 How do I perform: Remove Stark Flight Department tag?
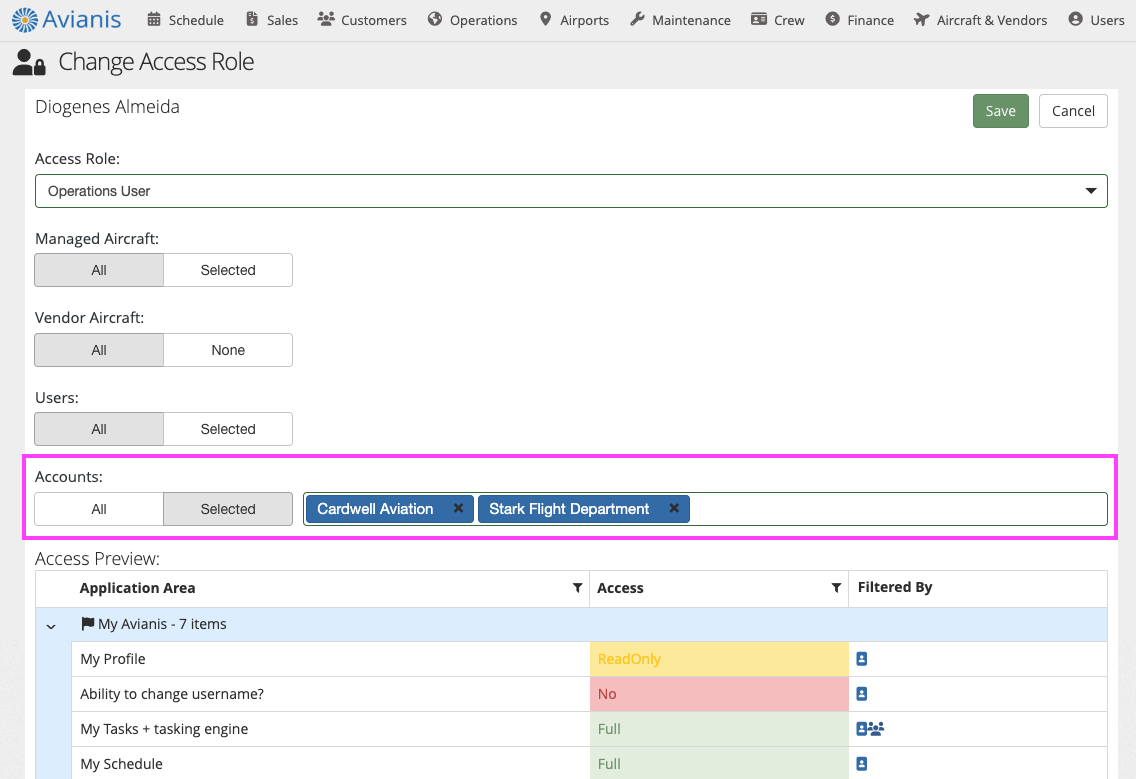click(674, 508)
